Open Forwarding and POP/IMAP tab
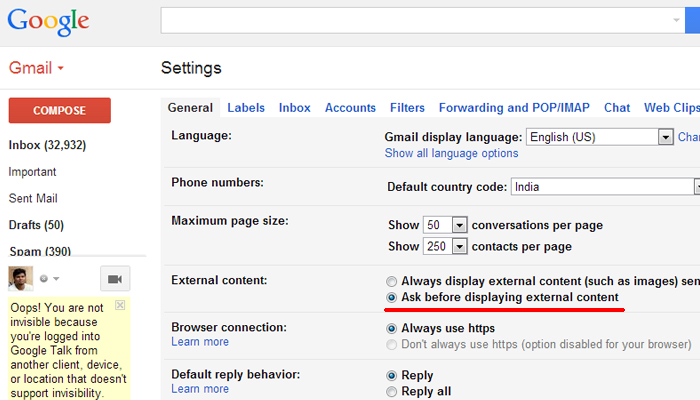The width and height of the screenshot is (700, 400). (514, 108)
